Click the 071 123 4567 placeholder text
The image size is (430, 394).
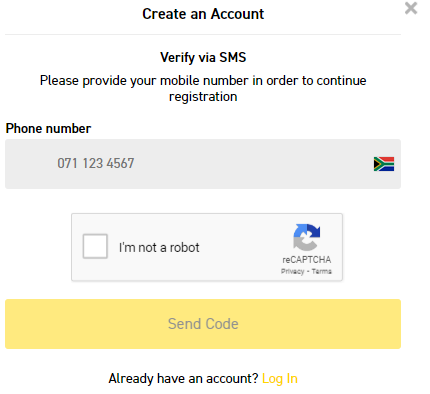tap(96, 164)
